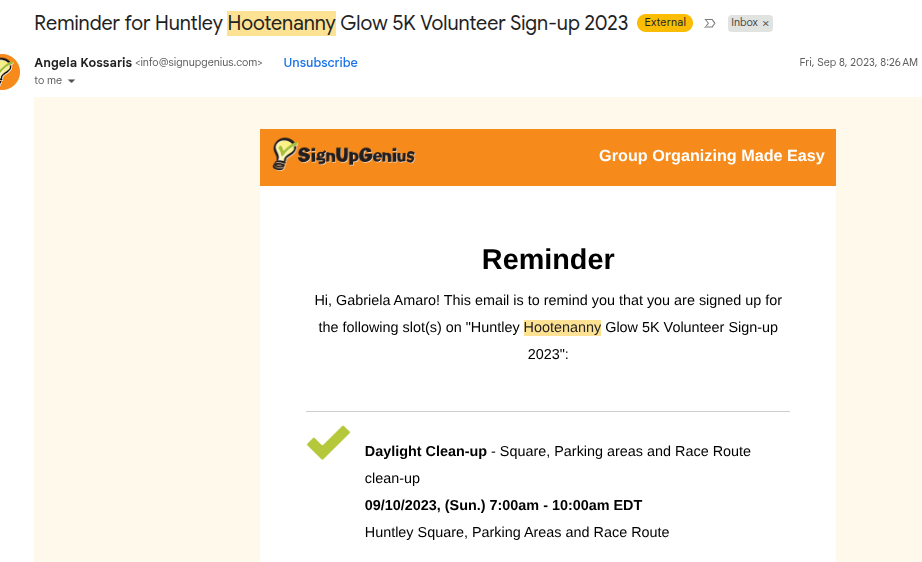This screenshot has width=922, height=562.
Task: Click the sender's lightbulb avatar
Action: pyautogui.click(x=6, y=71)
